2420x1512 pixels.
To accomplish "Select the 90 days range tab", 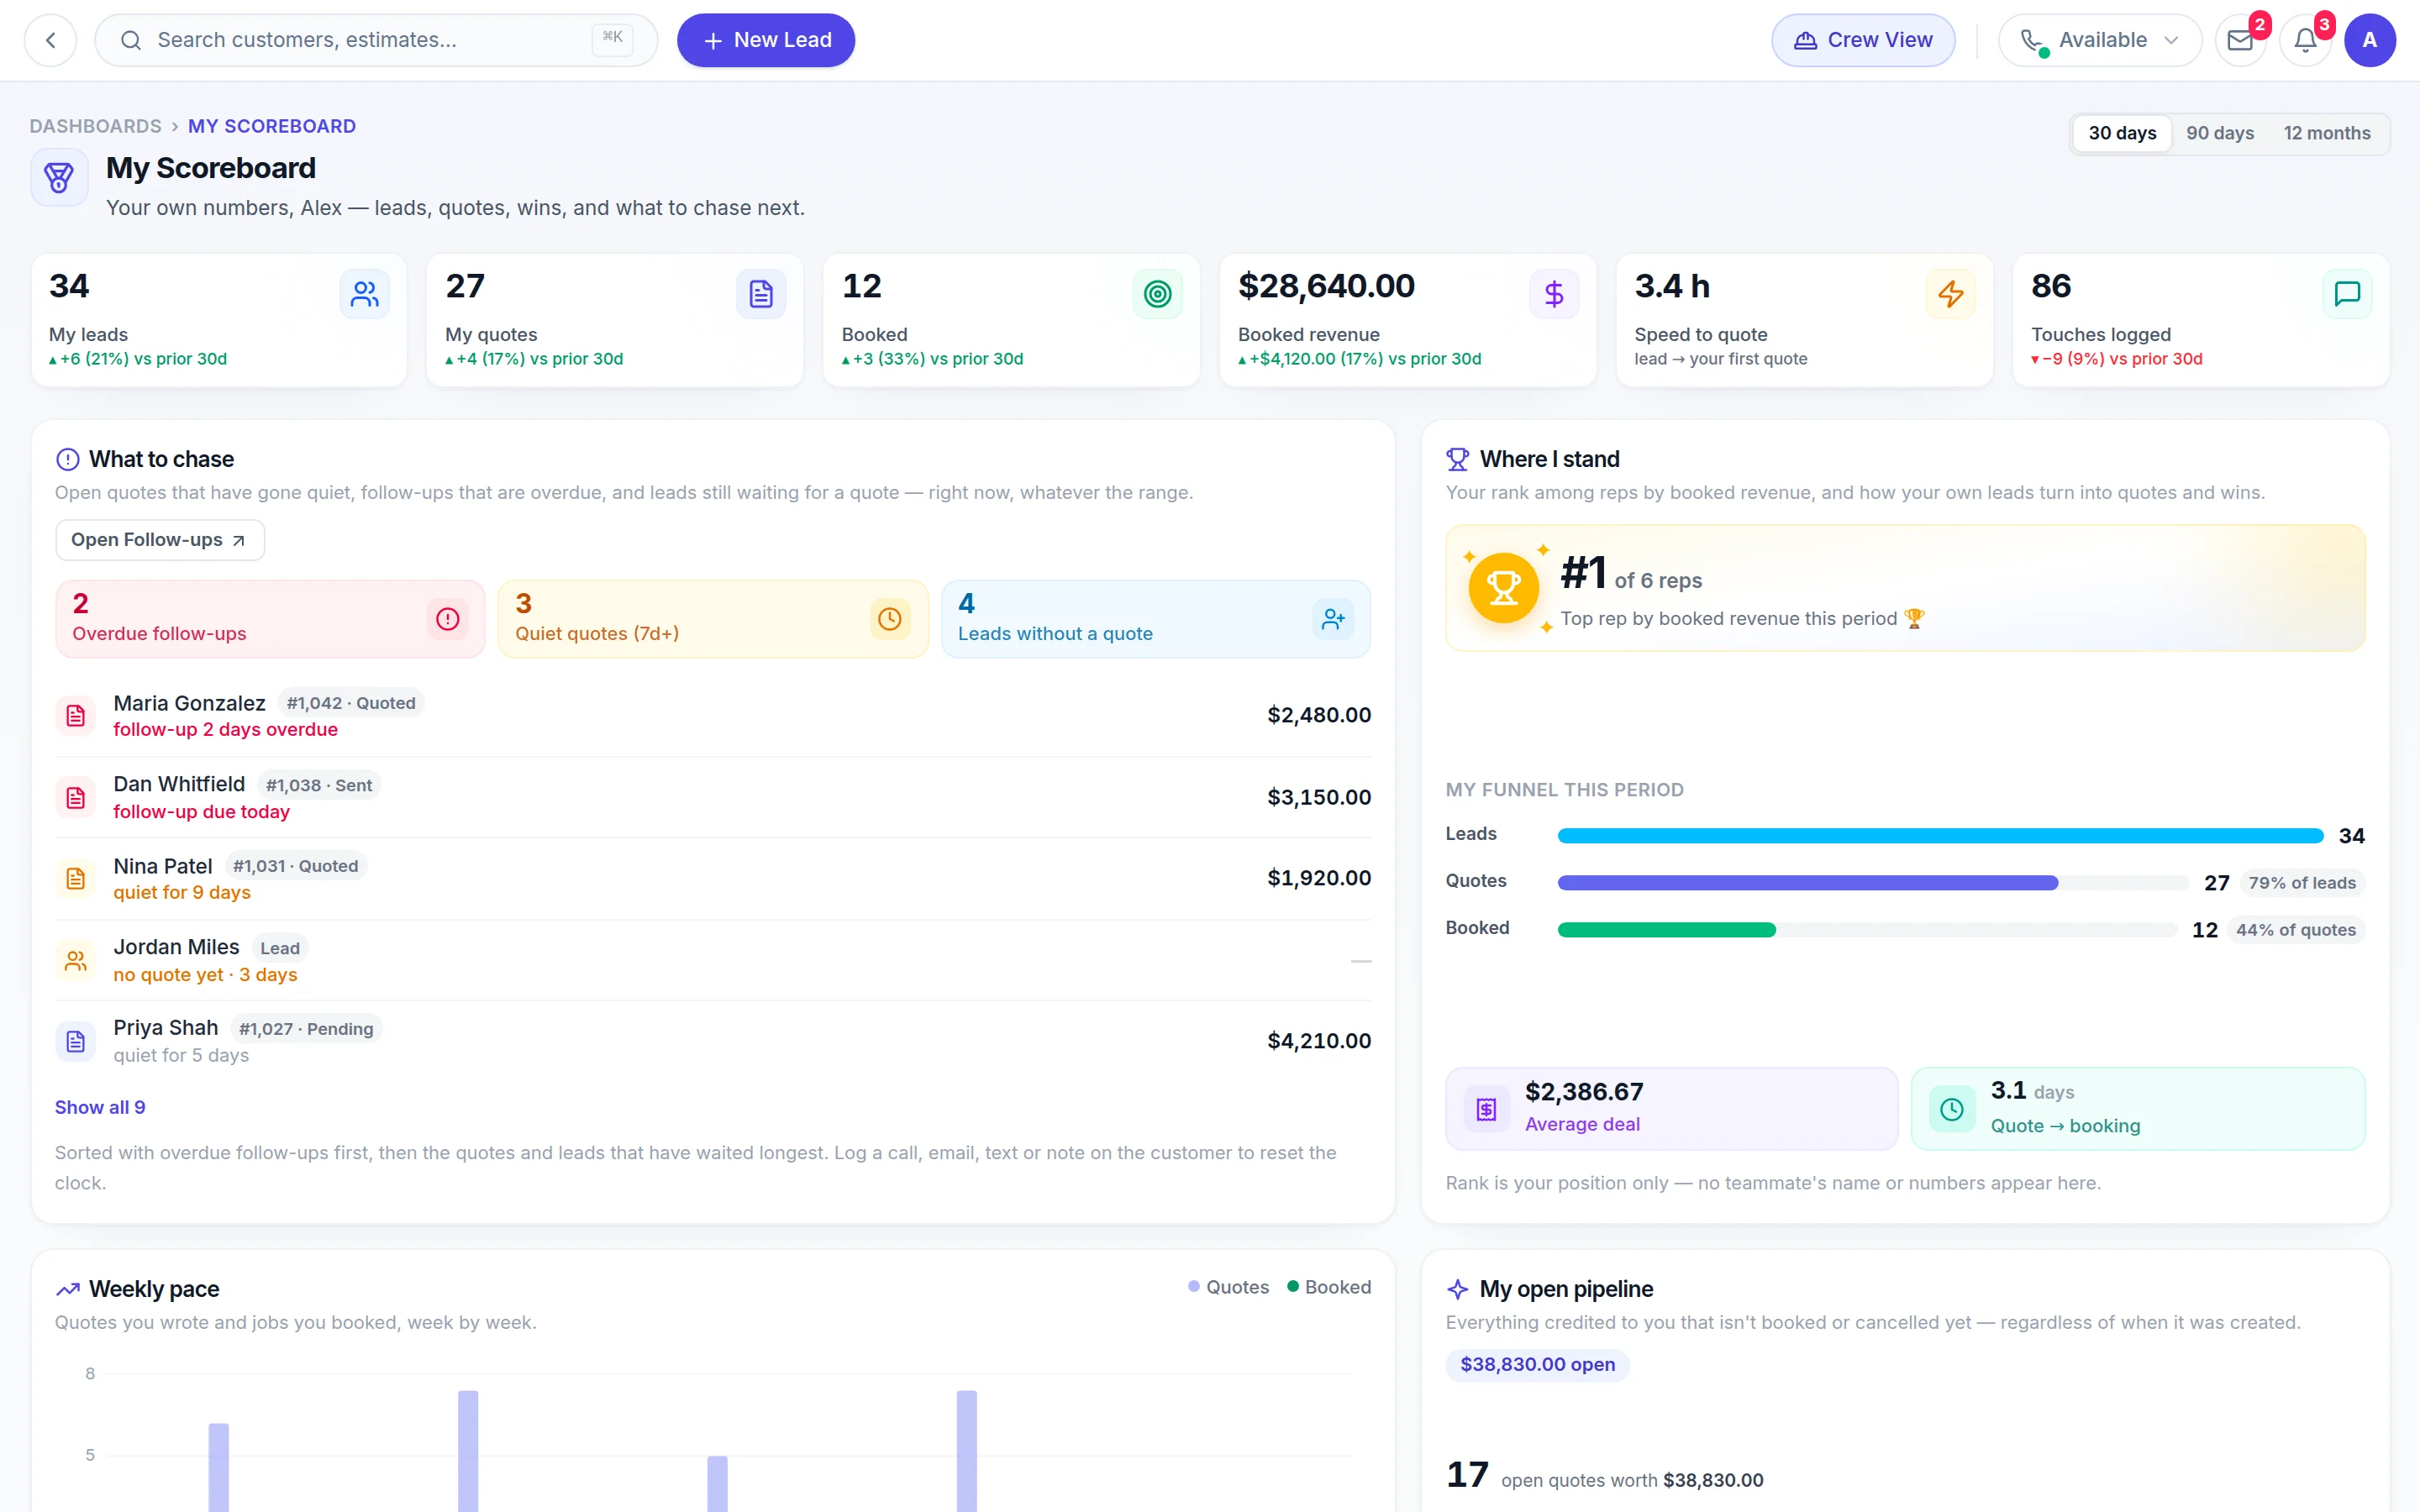I will 2219,133.
